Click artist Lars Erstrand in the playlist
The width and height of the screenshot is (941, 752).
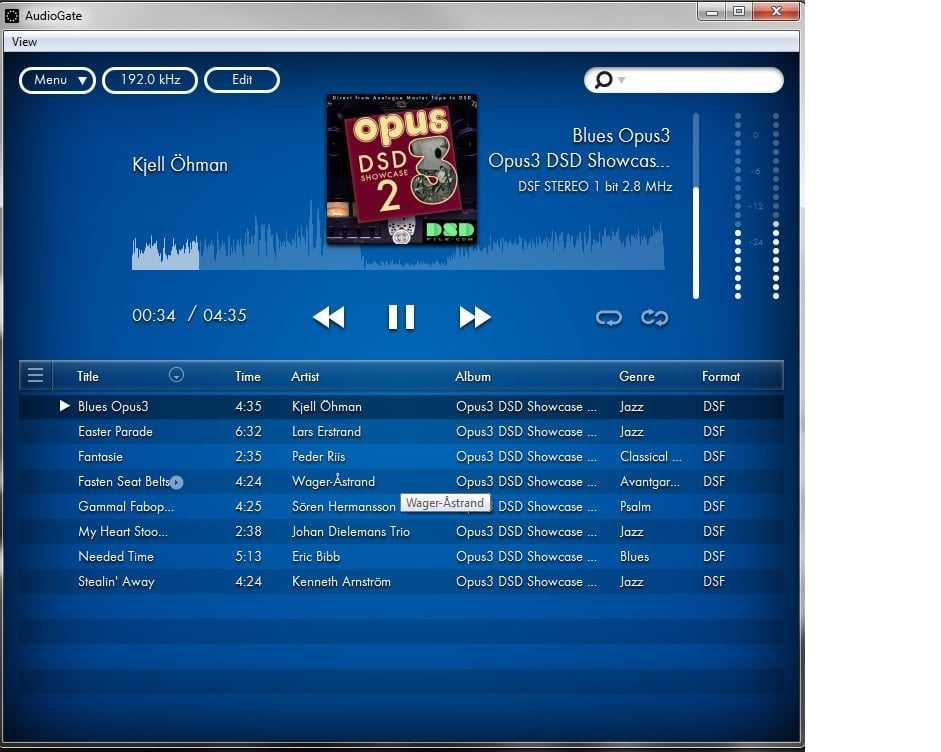[x=326, y=432]
